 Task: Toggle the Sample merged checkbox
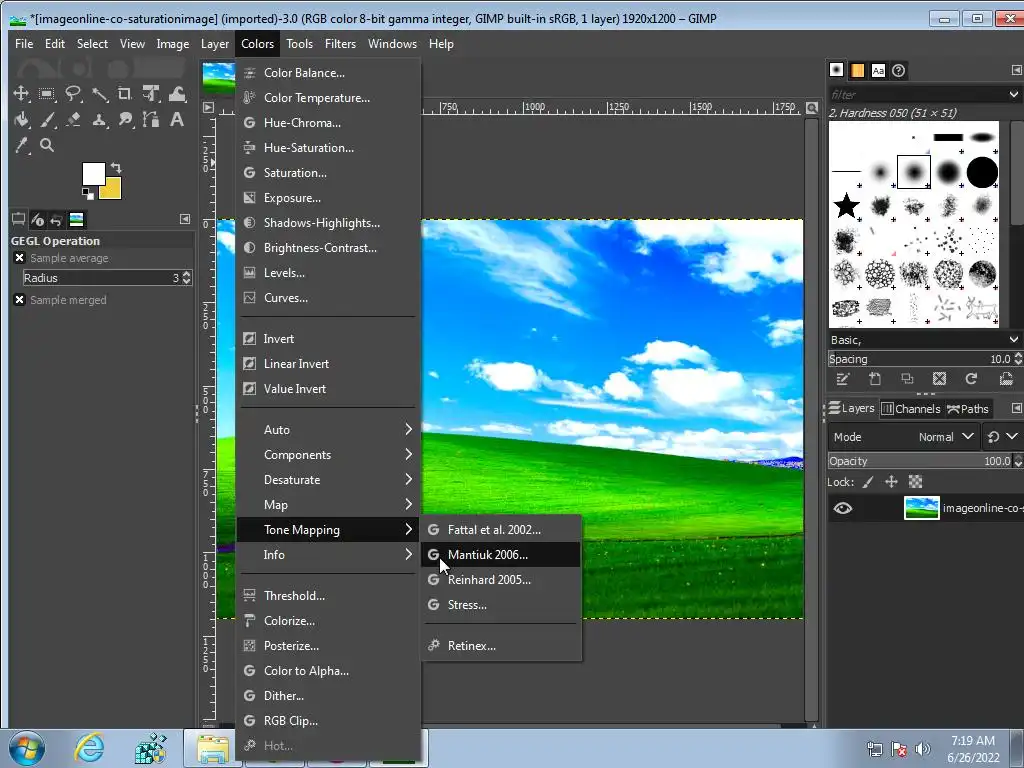[20, 300]
